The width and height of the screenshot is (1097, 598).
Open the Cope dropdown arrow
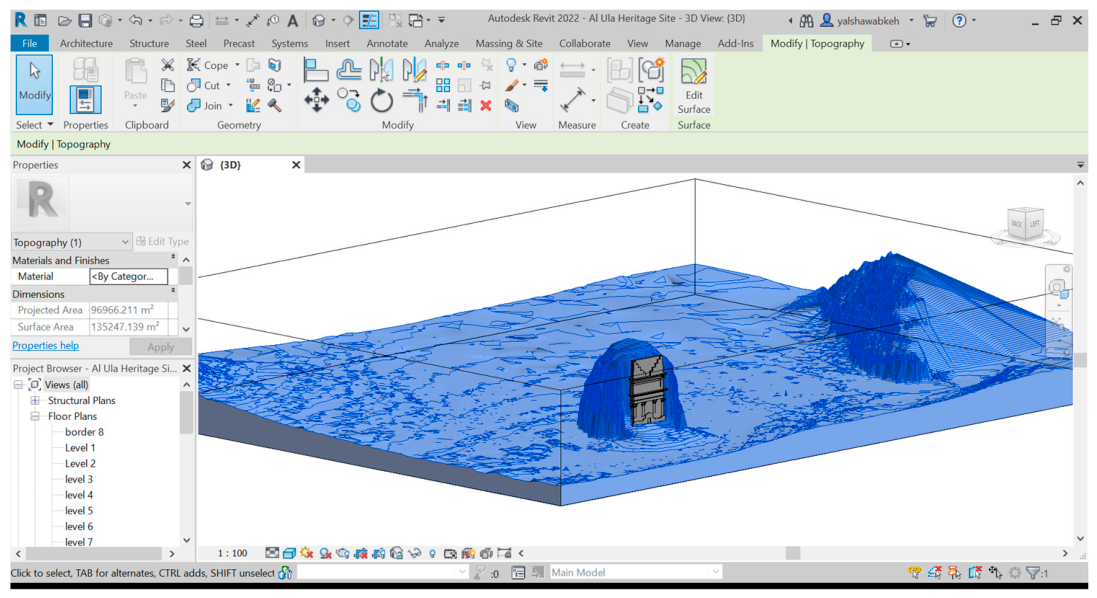point(237,65)
